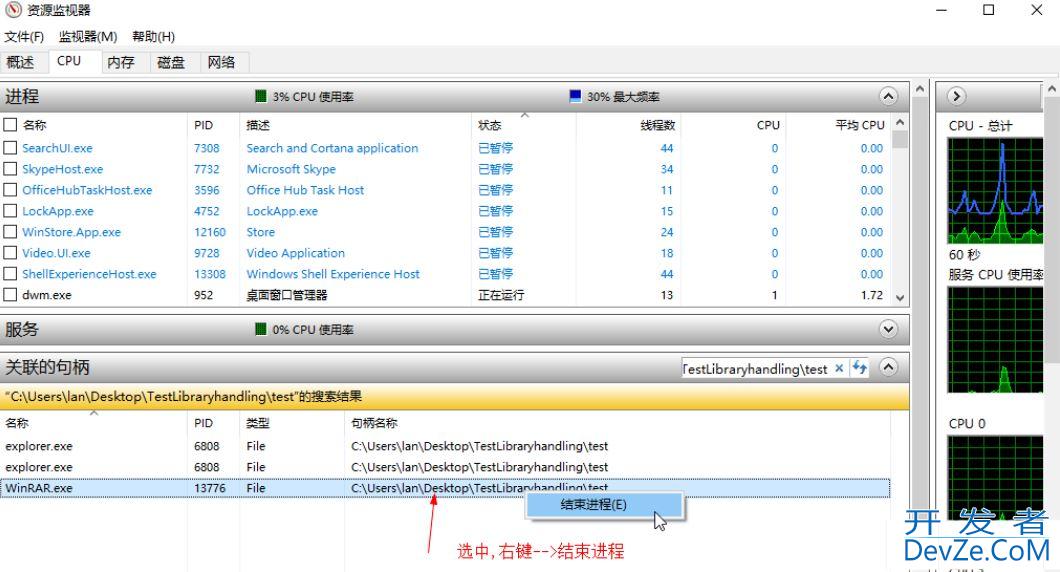Check the LockApp.exe process checkbox
This screenshot has width=1060, height=572.
tap(10, 211)
